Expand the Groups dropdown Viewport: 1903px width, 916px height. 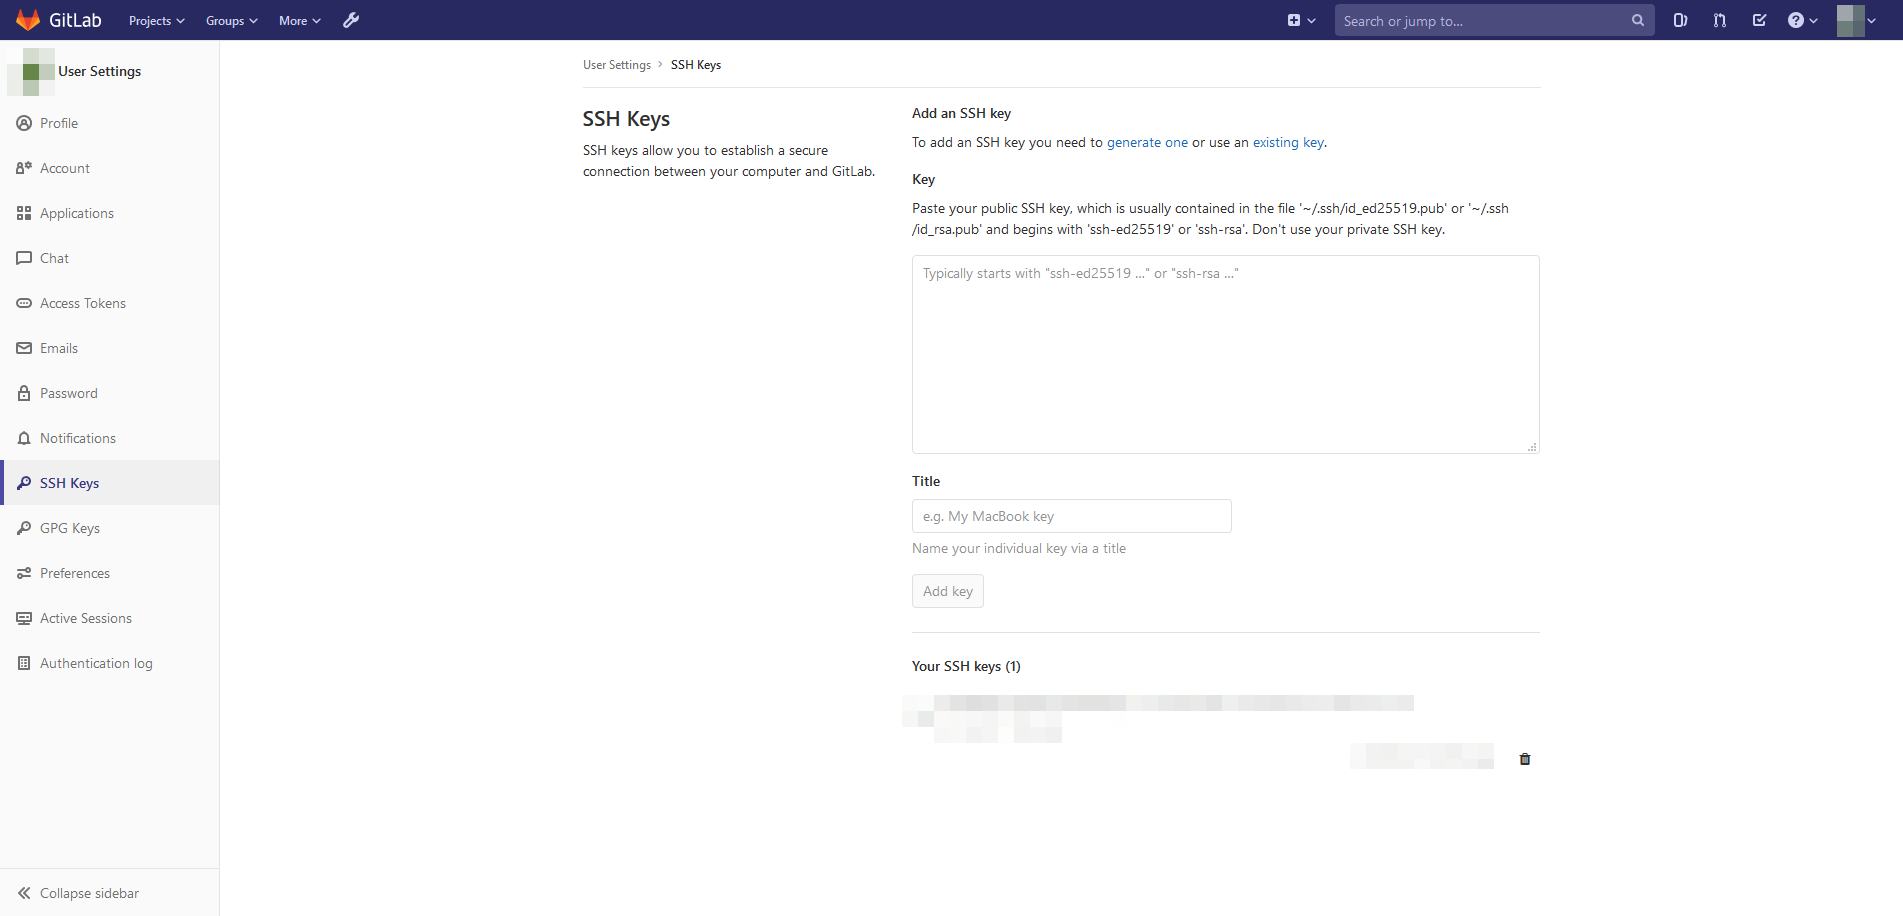point(230,20)
